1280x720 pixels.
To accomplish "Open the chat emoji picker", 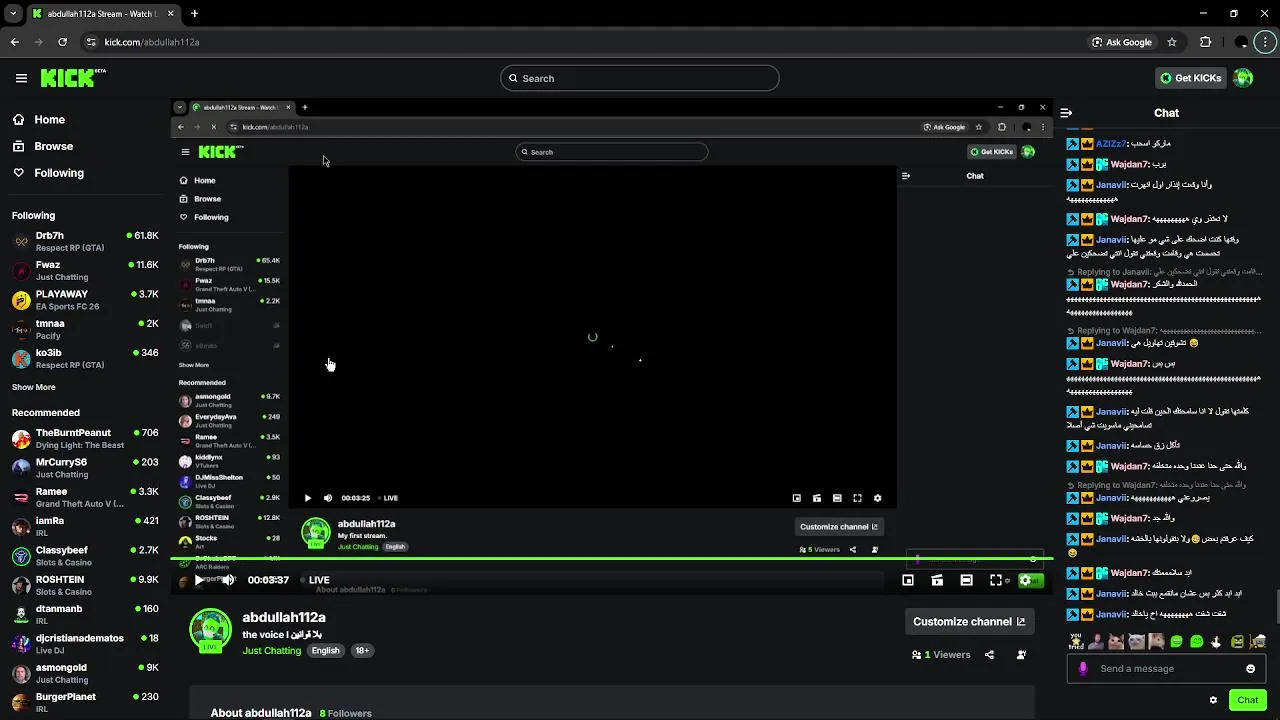I will 1250,669.
